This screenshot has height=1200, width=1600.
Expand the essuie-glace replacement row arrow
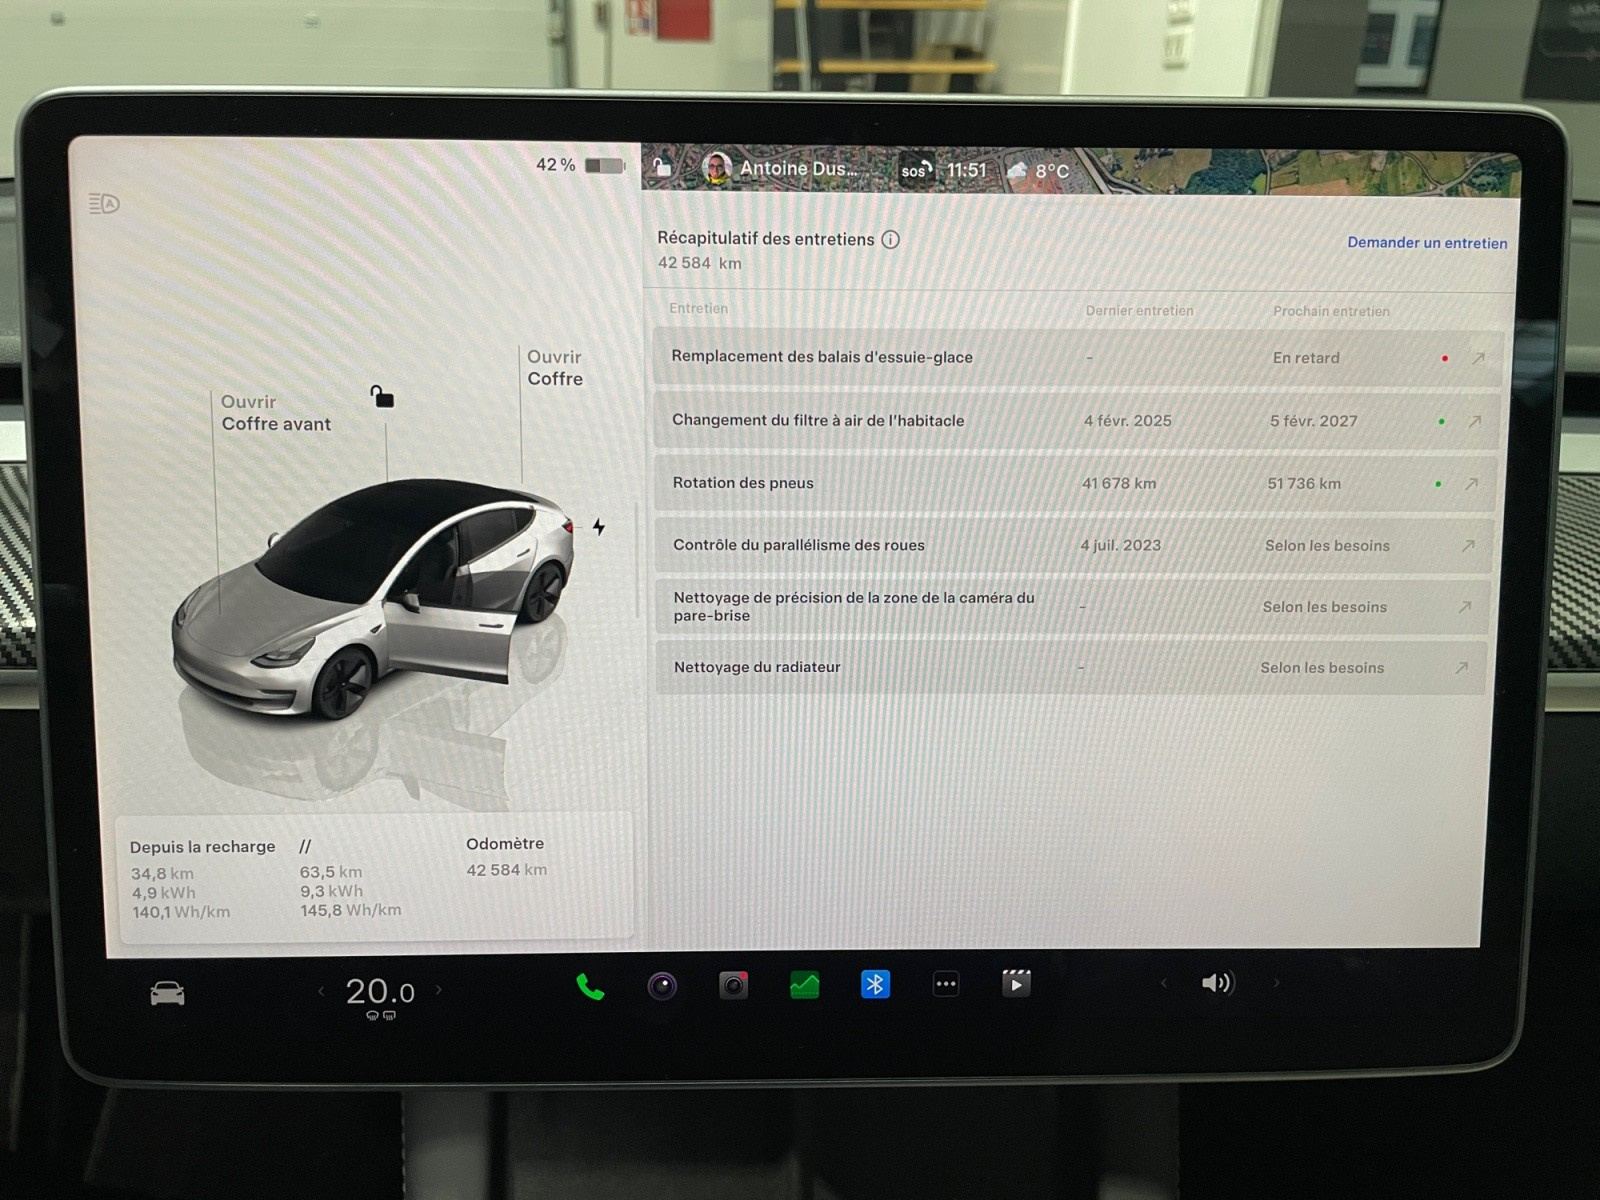click(x=1478, y=358)
